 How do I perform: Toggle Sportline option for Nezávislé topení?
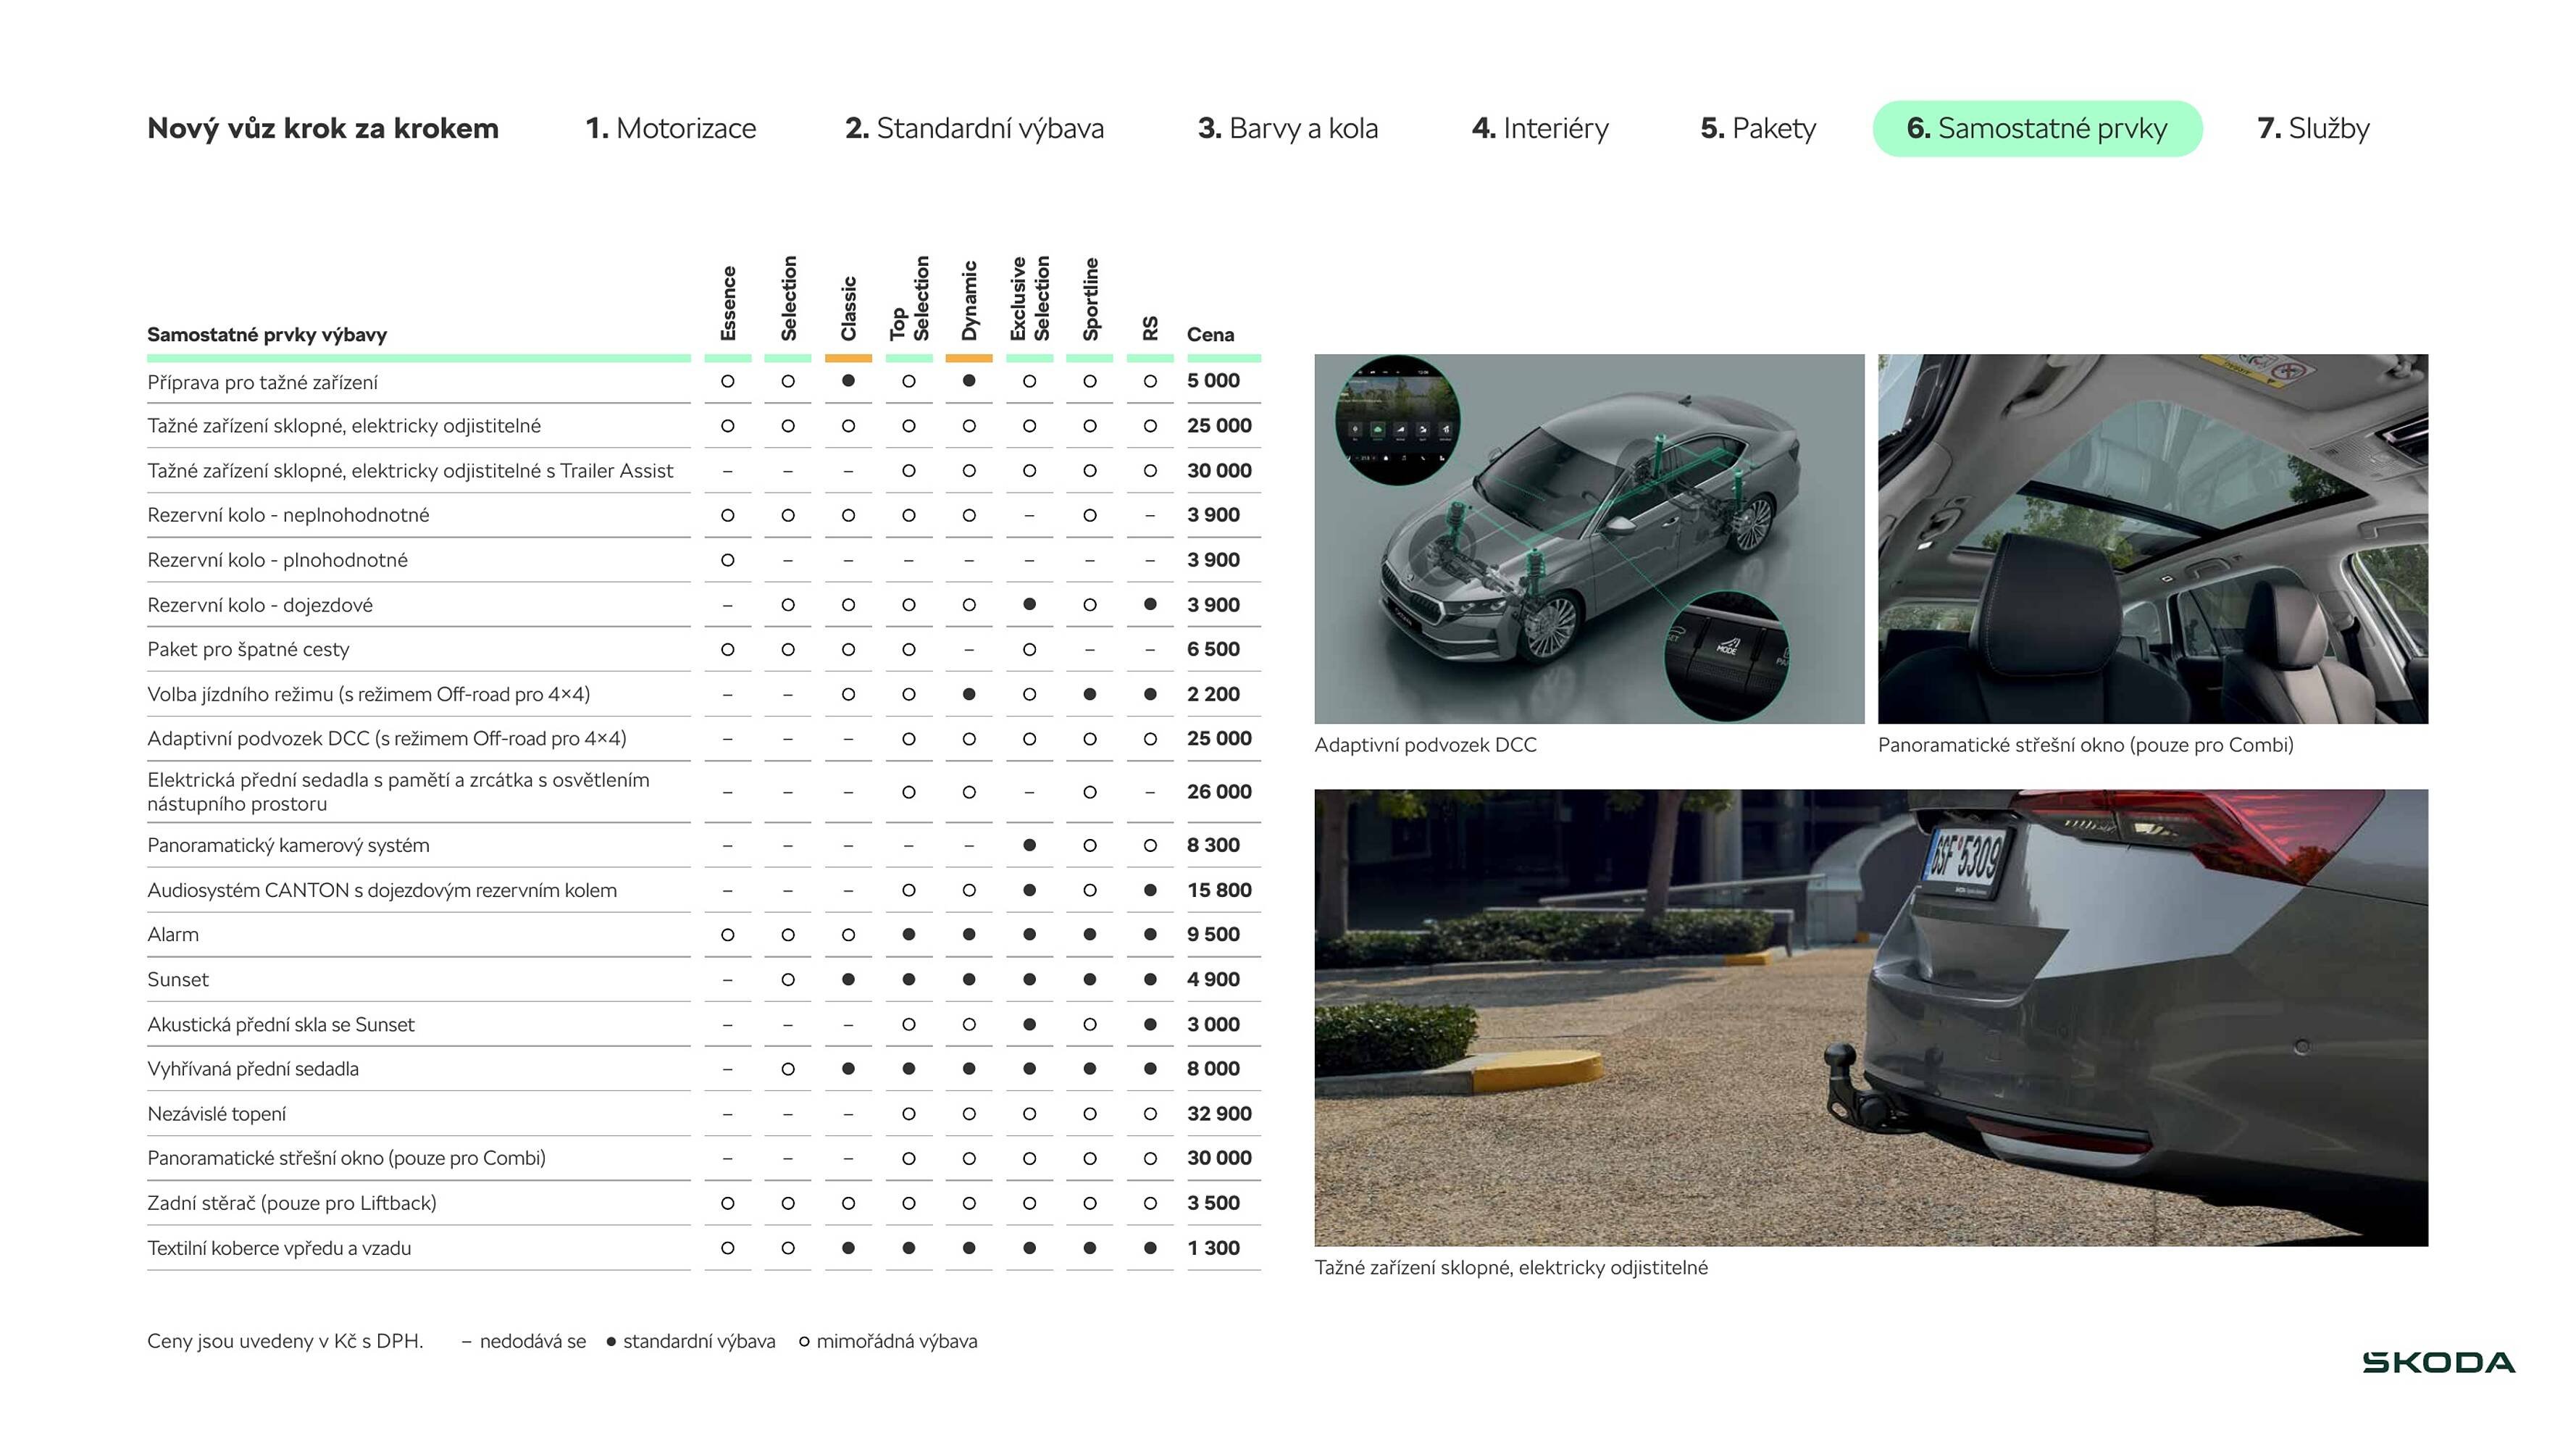pyautogui.click(x=1089, y=1113)
